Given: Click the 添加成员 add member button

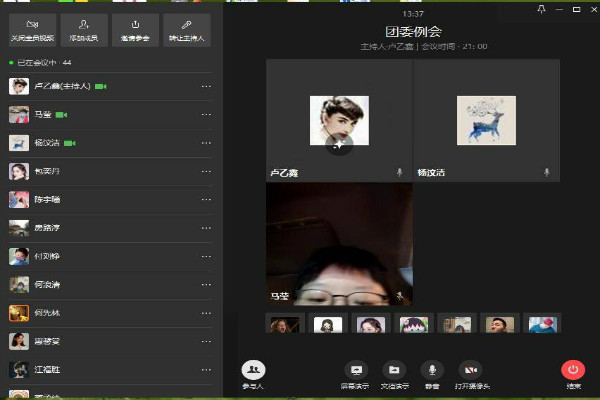Looking at the screenshot, I should coord(84,29).
